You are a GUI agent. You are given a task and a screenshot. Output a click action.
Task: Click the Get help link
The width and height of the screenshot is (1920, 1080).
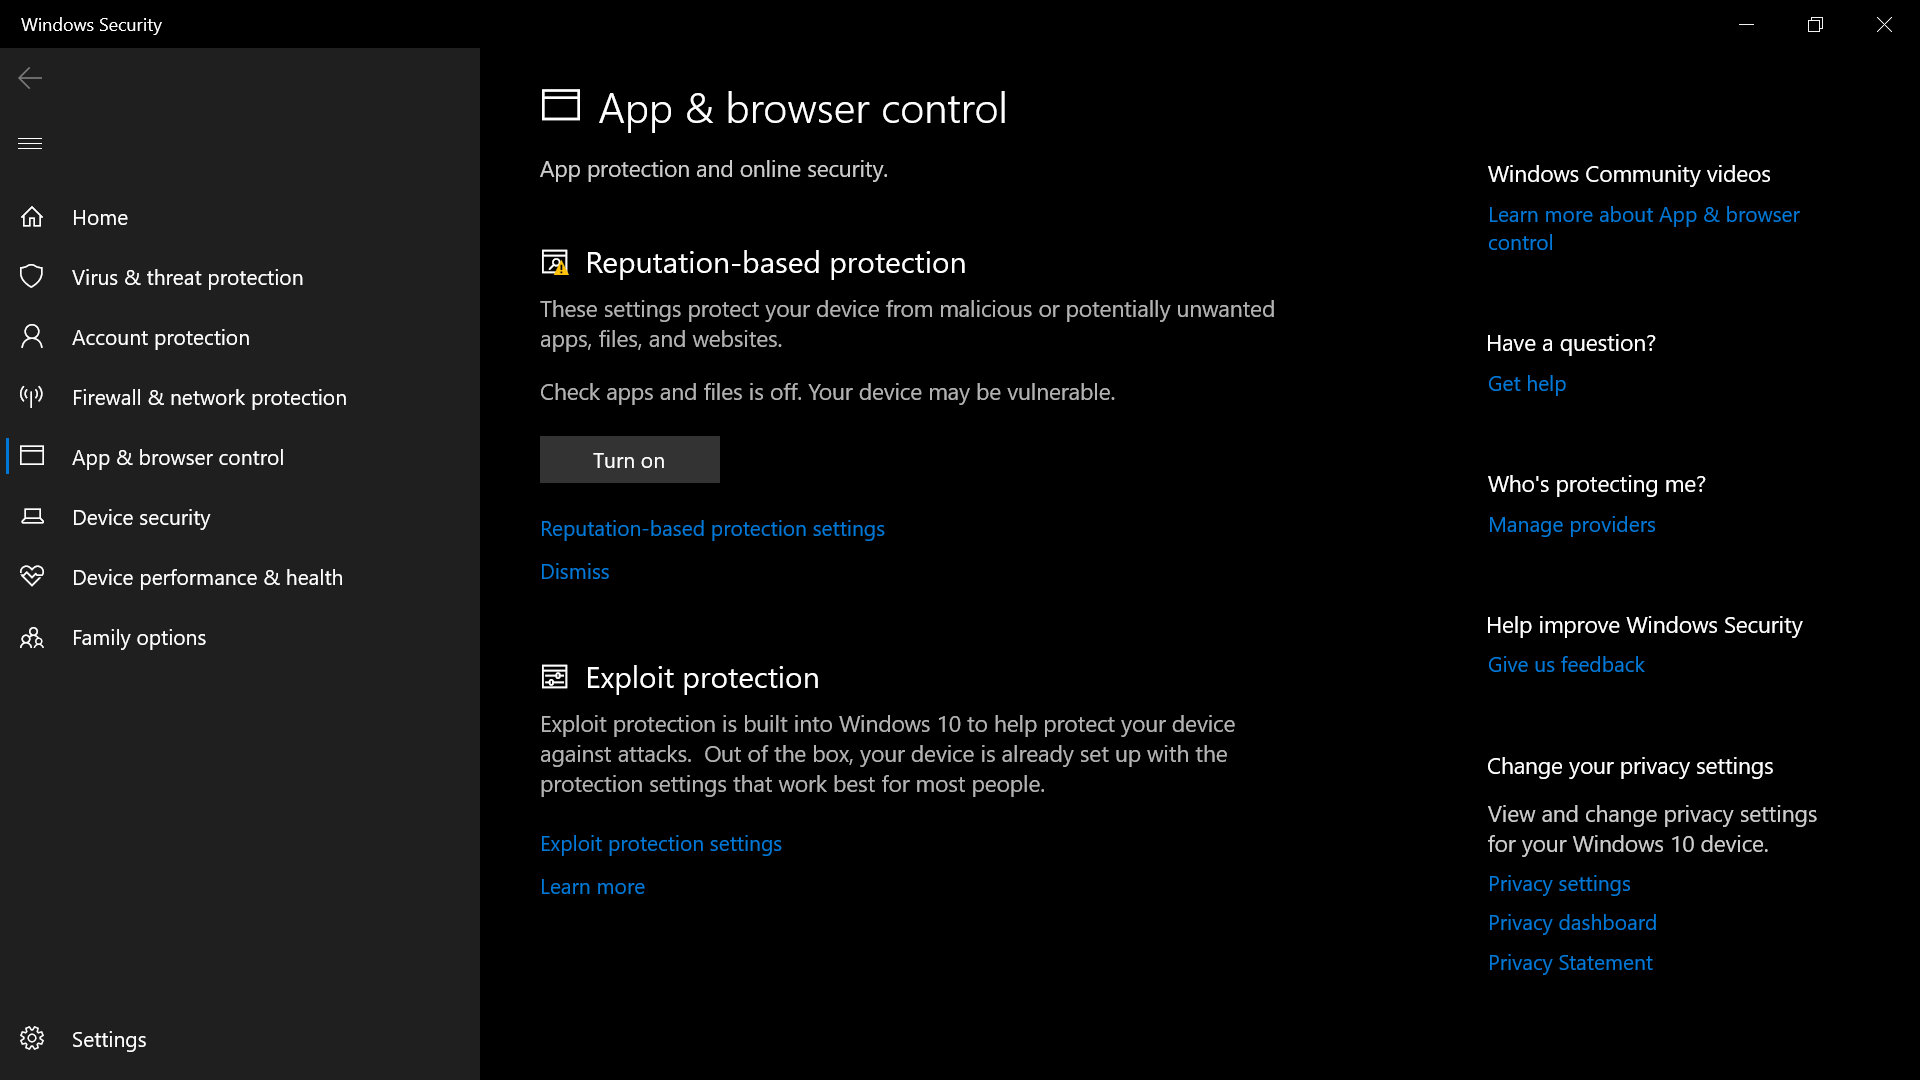(x=1527, y=383)
